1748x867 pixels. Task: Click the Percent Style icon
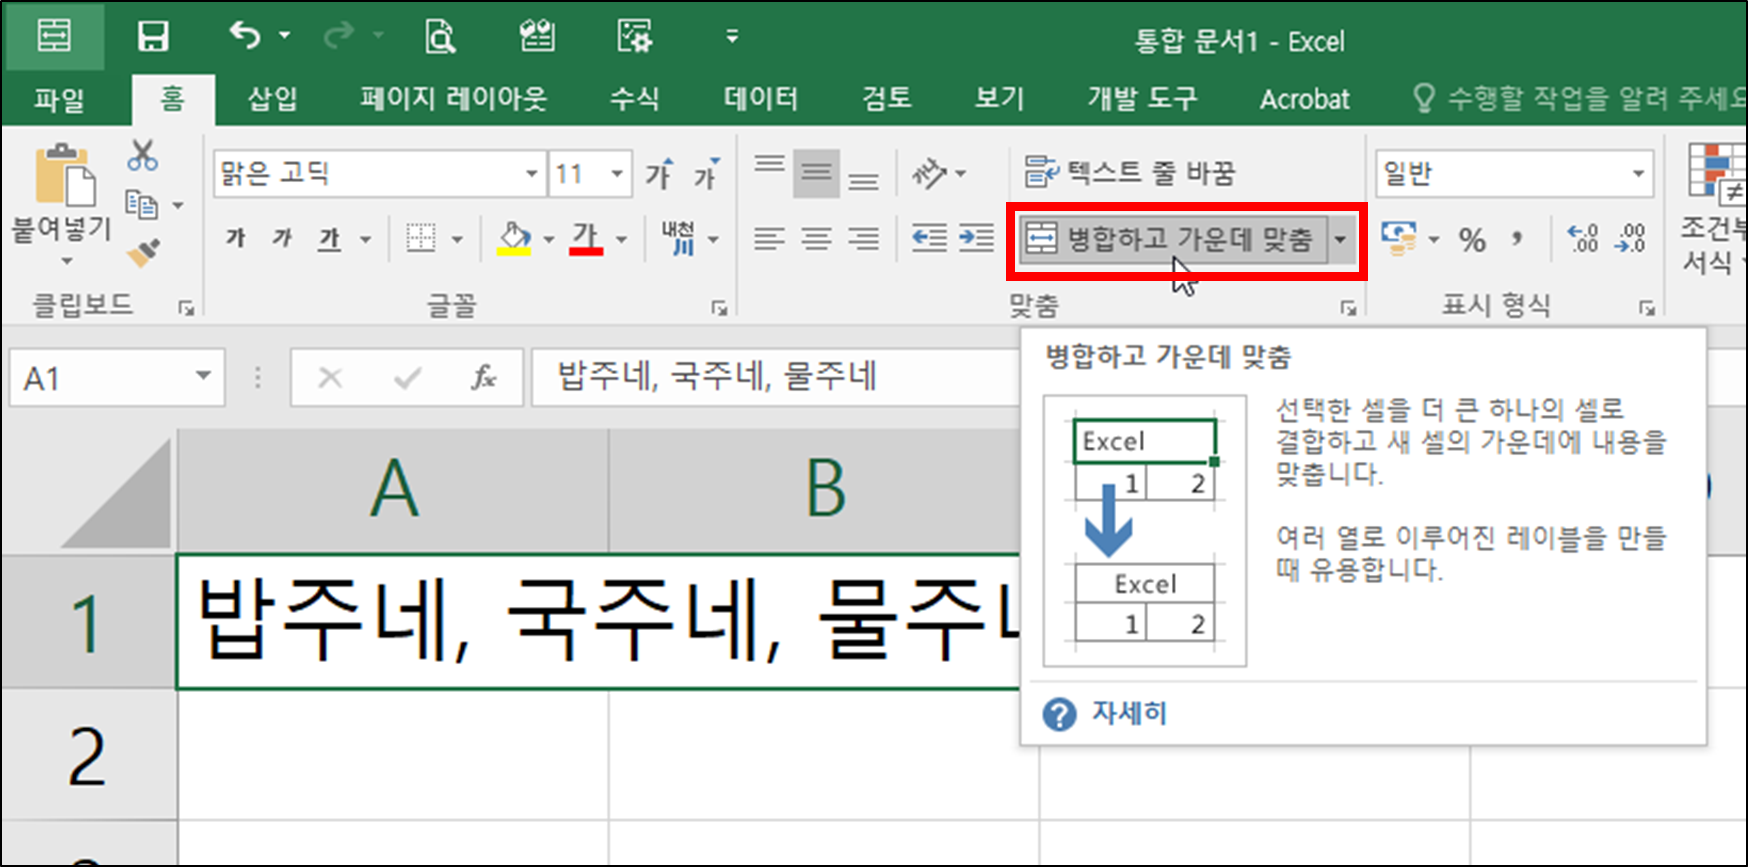(x=1472, y=240)
